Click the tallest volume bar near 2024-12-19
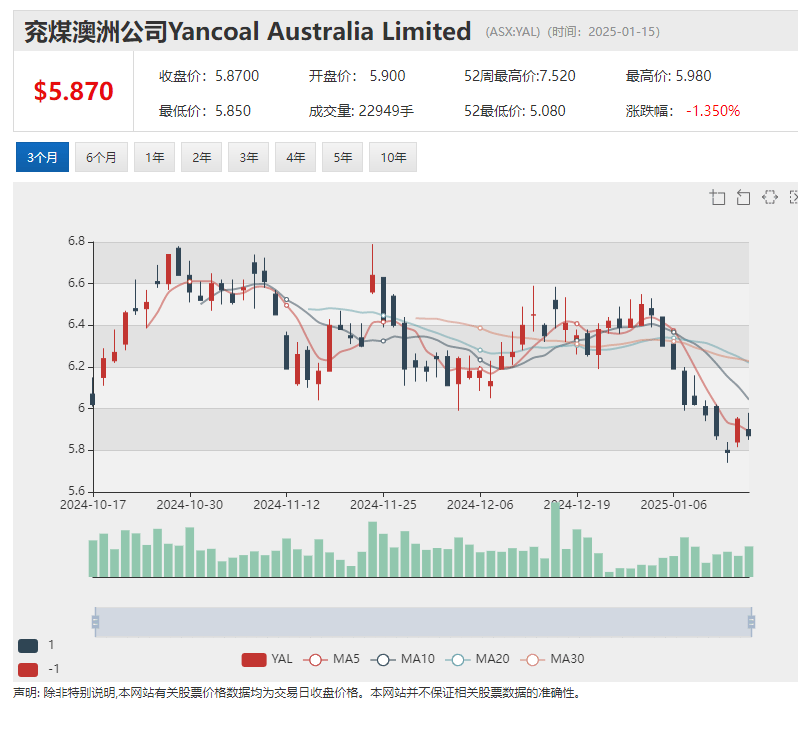The image size is (811, 731). click(555, 540)
